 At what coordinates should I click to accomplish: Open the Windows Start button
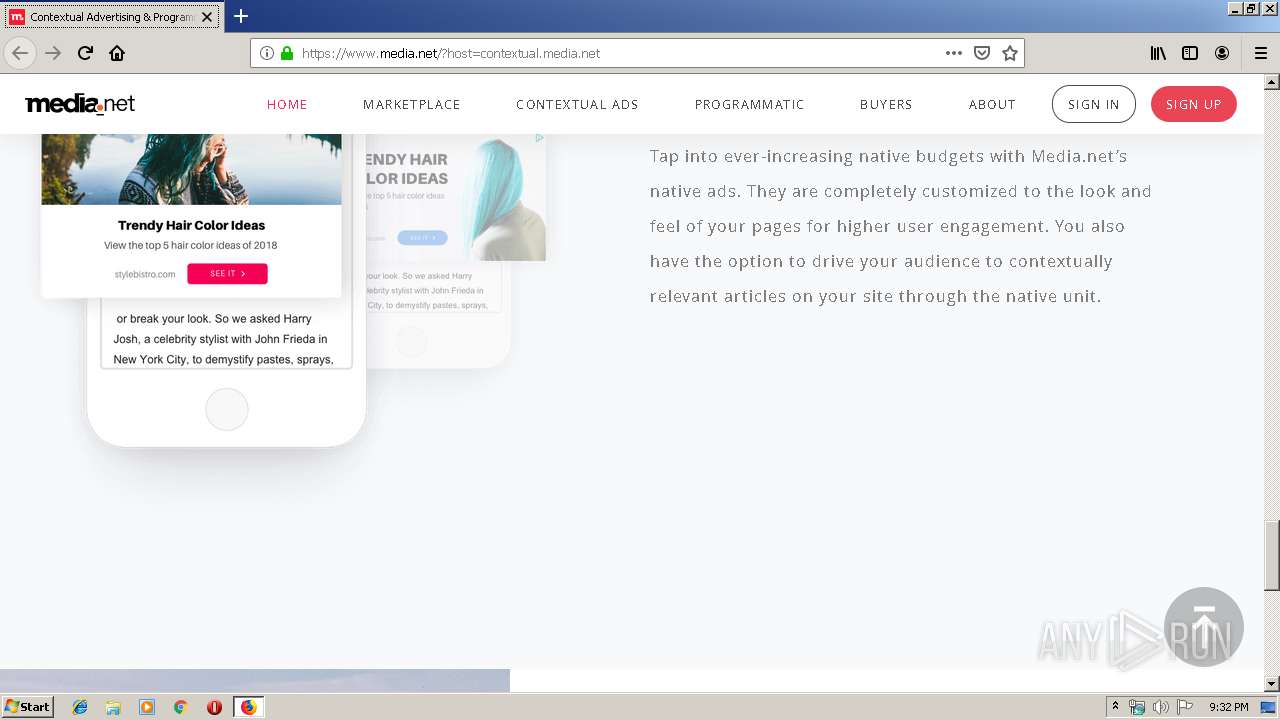pos(27,707)
